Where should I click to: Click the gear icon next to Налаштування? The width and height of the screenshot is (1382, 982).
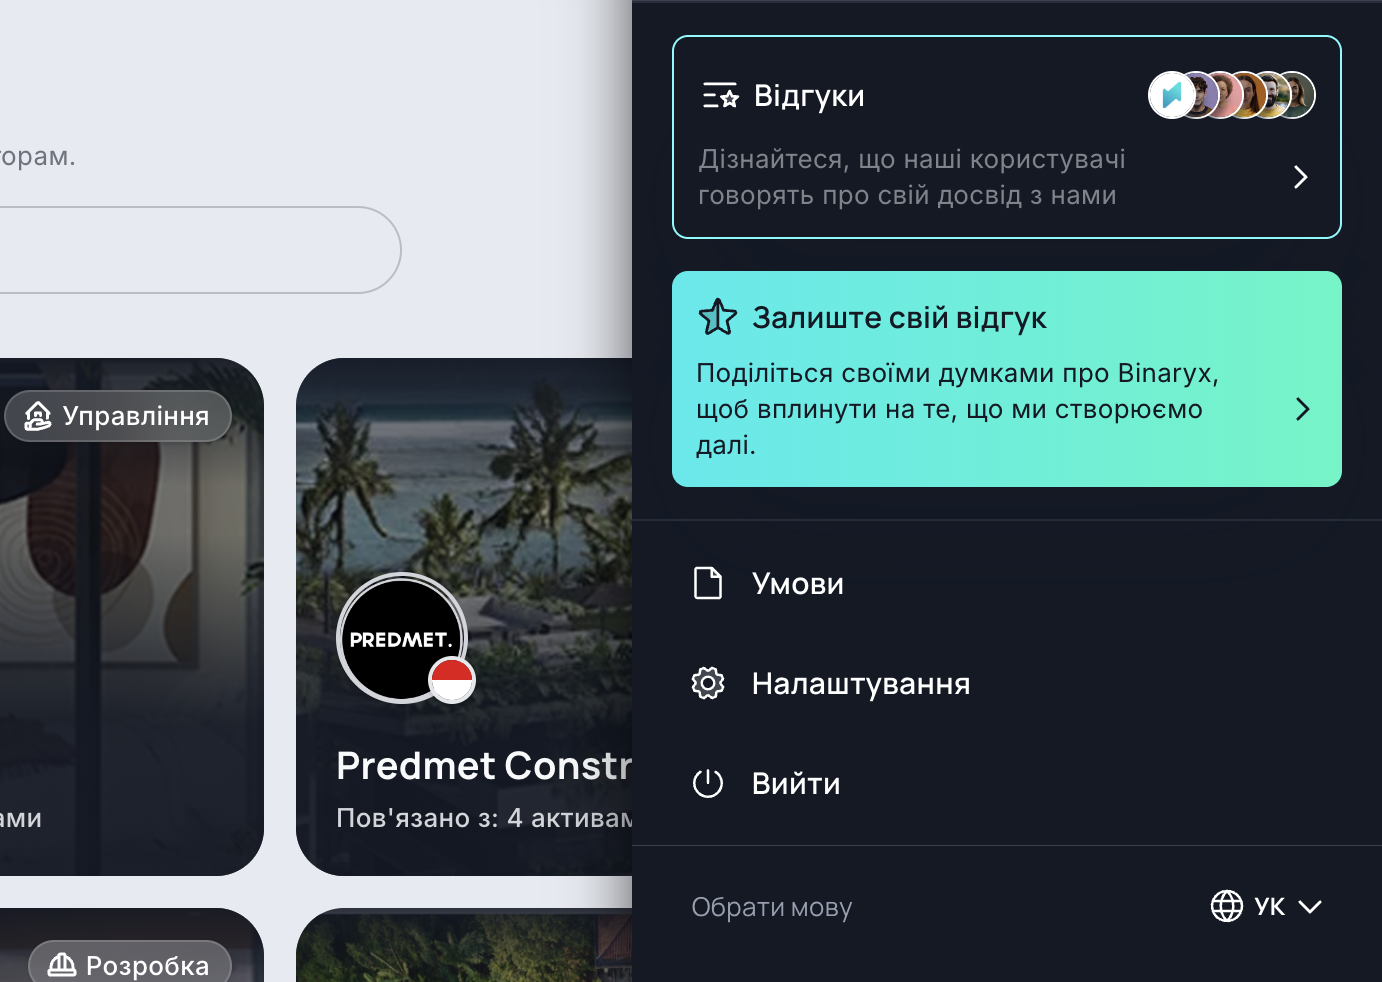pos(708,683)
